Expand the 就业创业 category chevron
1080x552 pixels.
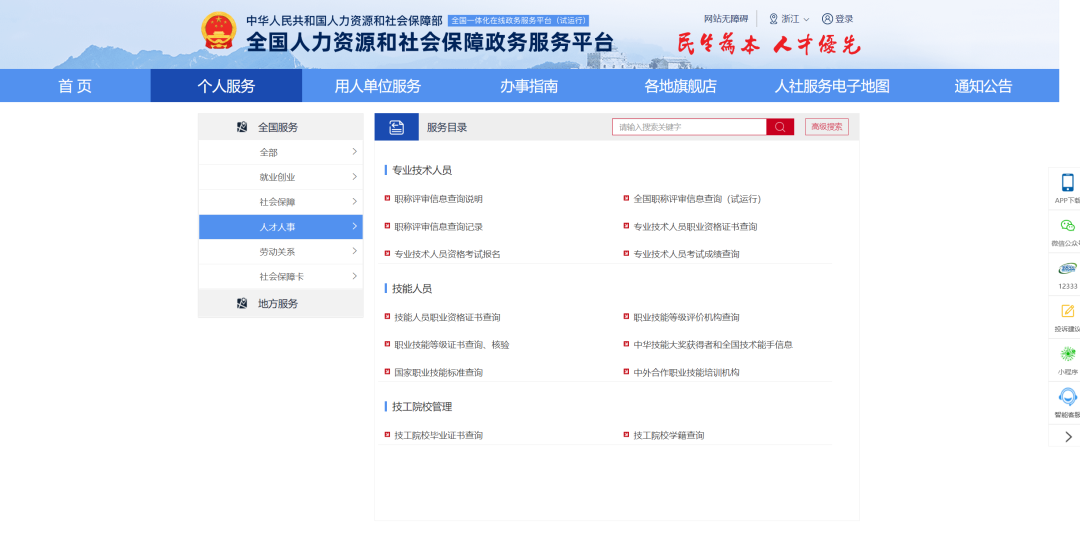[354, 176]
